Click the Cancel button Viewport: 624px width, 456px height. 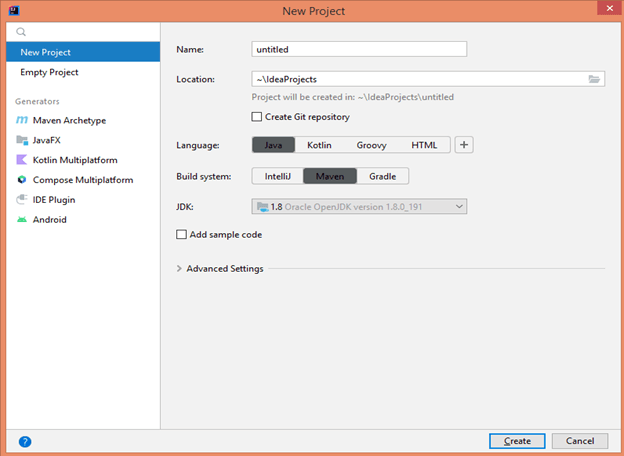[x=580, y=441]
